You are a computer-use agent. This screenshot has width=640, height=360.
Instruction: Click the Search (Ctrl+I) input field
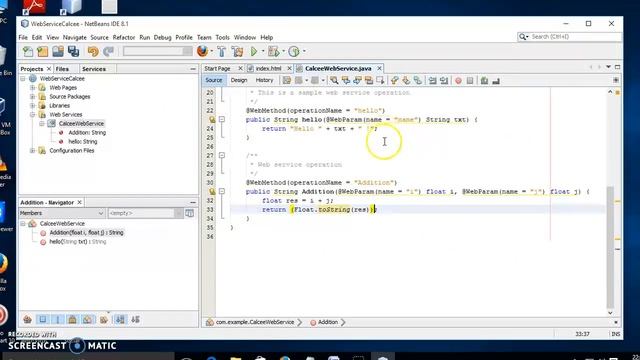tap(575, 37)
